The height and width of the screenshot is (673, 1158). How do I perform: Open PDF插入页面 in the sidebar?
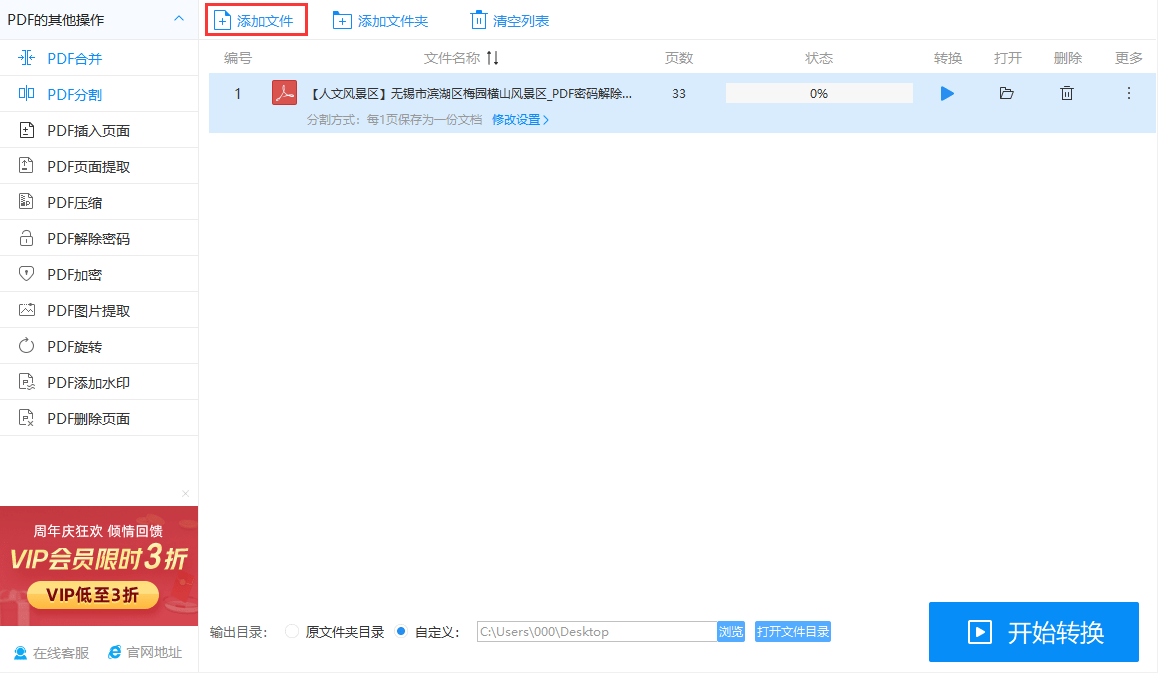pyautogui.click(x=99, y=131)
